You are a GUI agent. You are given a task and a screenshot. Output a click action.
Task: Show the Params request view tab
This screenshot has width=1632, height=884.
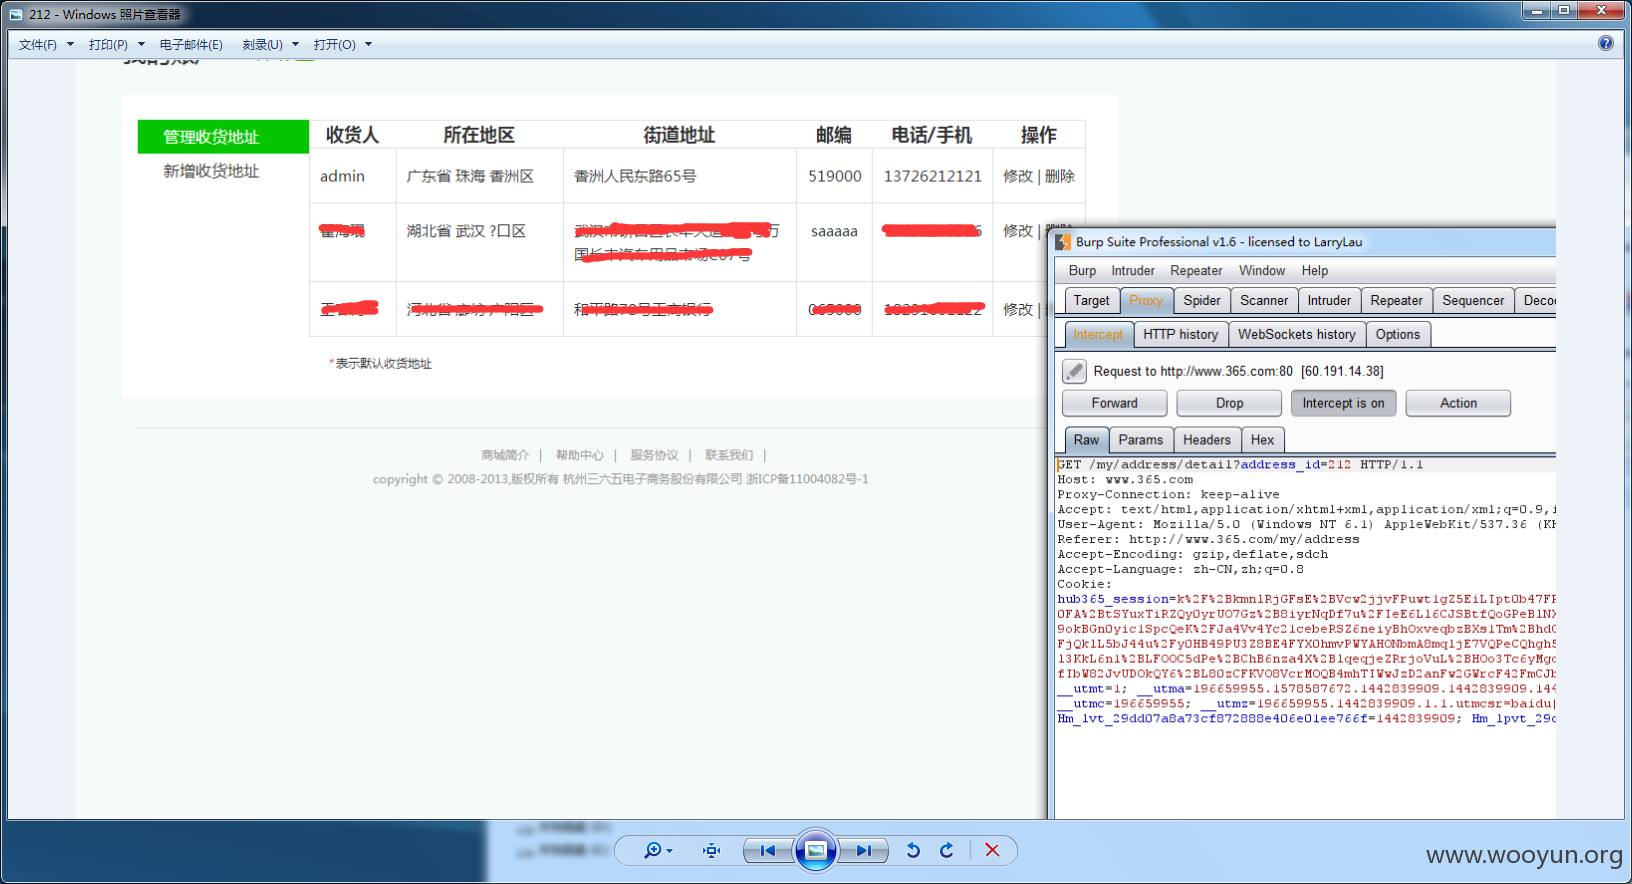click(1141, 440)
